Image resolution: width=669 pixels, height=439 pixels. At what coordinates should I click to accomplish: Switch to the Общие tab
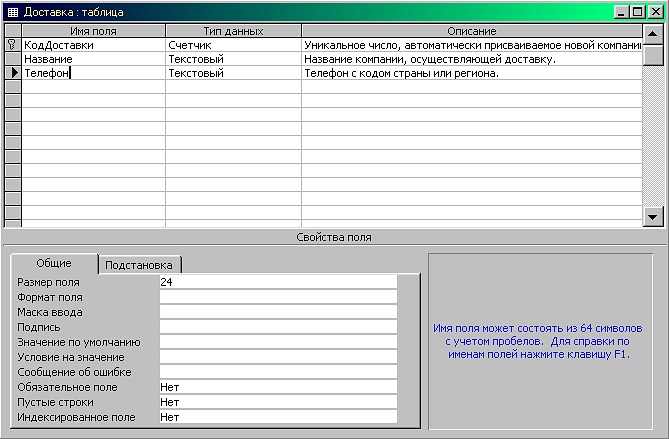point(54,263)
